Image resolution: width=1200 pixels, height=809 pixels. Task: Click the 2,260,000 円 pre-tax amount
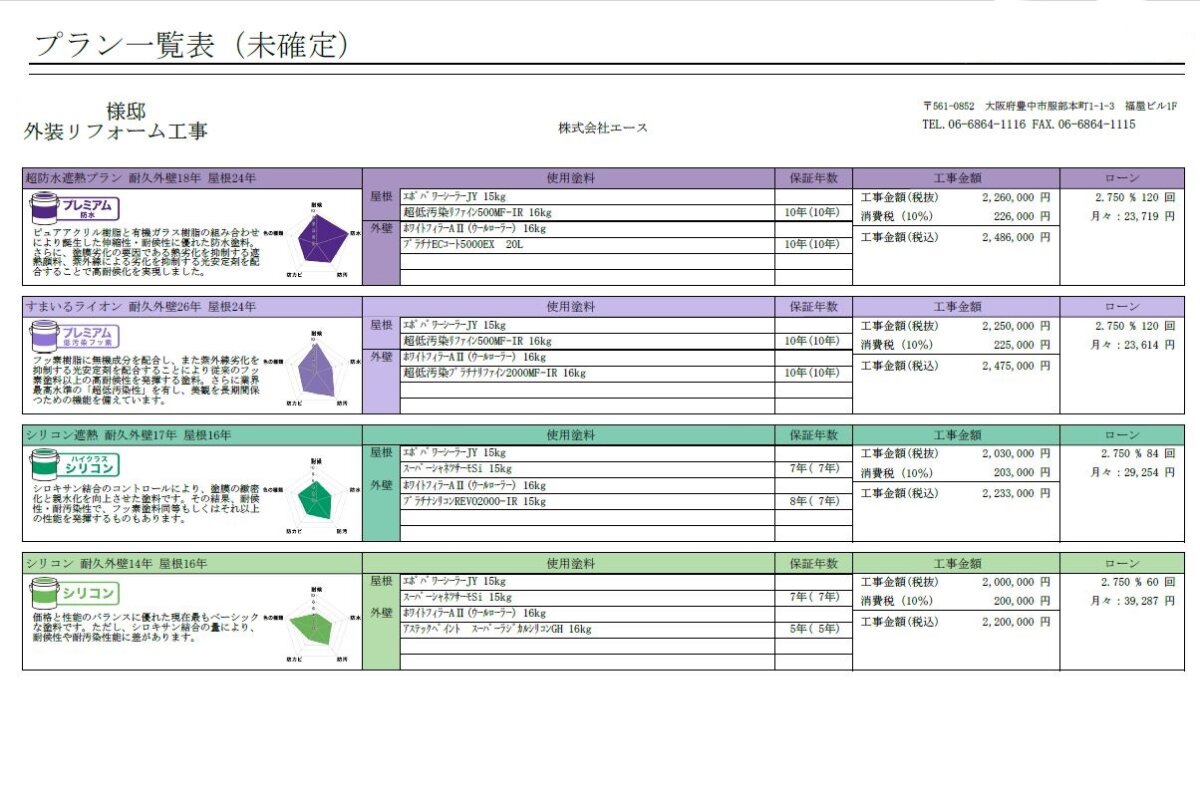click(x=1016, y=197)
